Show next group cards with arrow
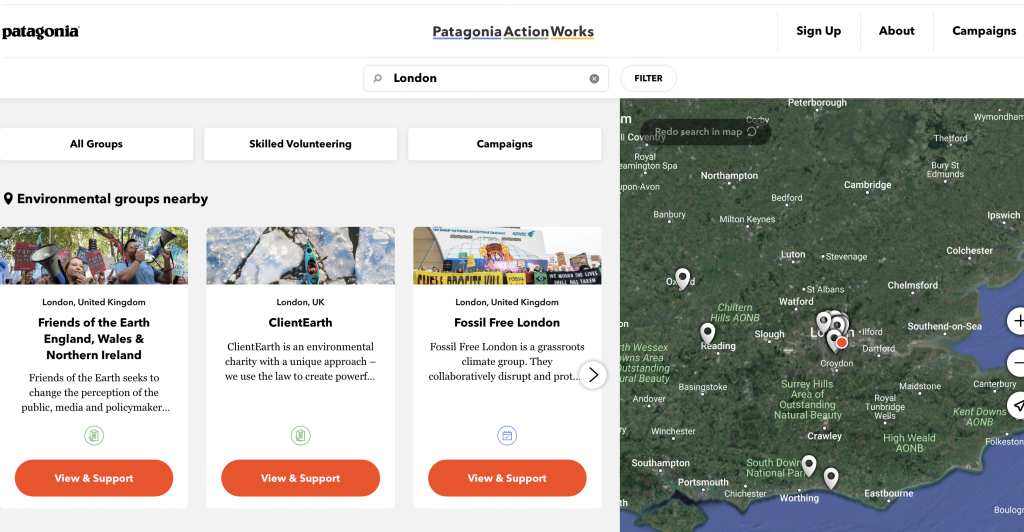Screen dimensions: 1024x532 593,375
